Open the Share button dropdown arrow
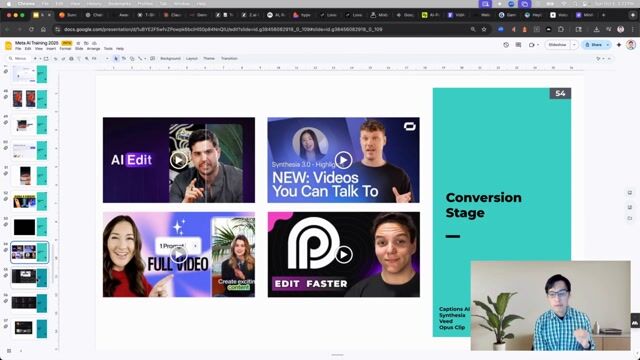 [608, 45]
